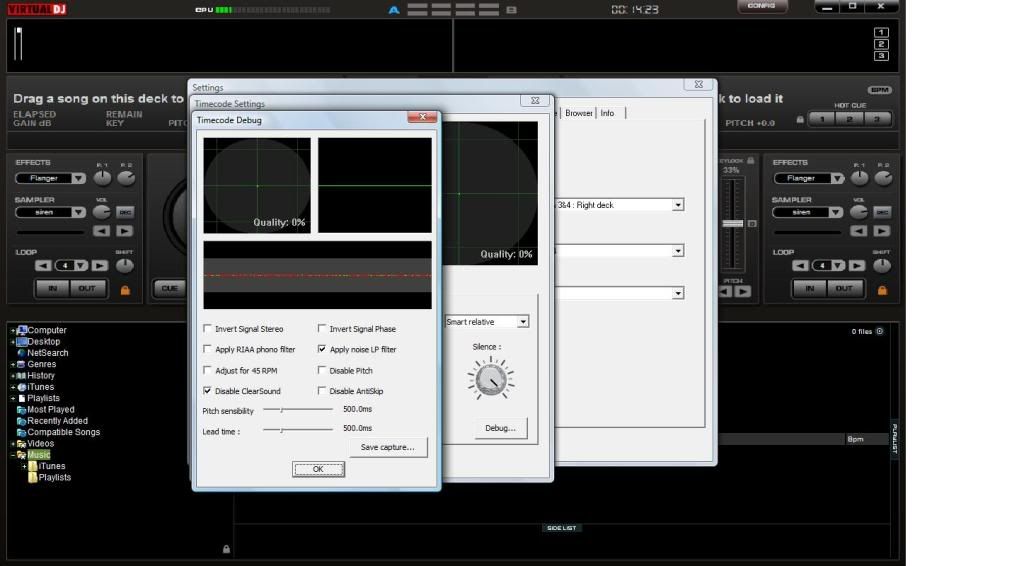Set left deck loop OUT point
The height and width of the screenshot is (566, 1024).
pos(87,288)
